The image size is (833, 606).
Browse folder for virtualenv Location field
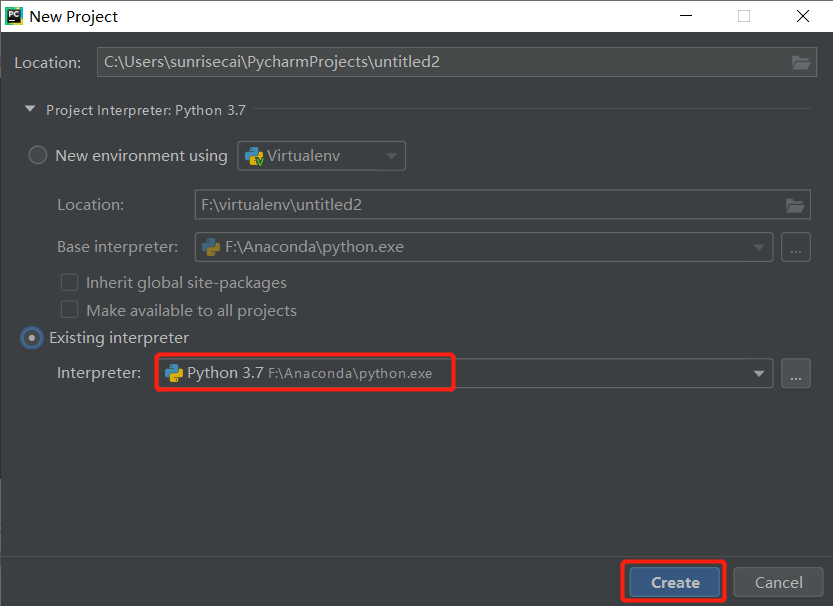click(795, 205)
